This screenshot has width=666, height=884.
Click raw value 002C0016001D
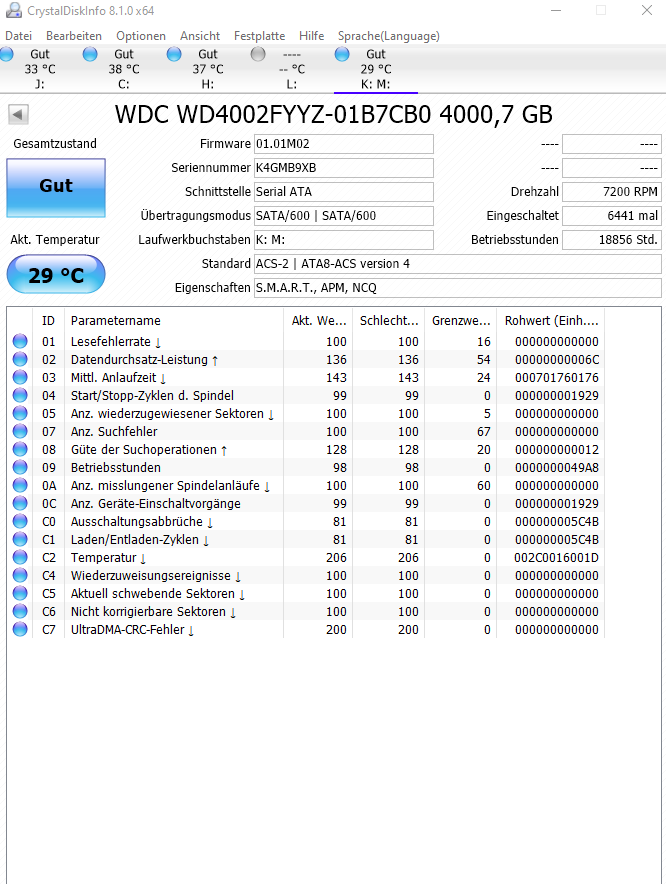[557, 558]
